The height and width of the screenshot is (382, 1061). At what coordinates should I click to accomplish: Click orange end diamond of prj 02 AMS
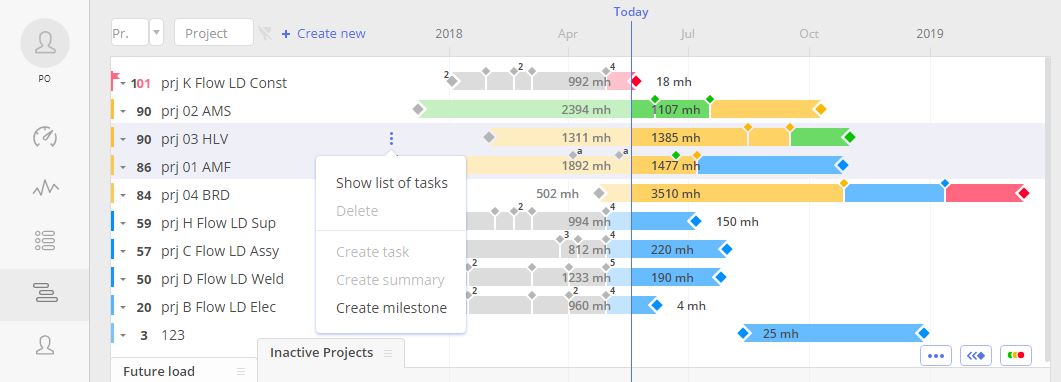tap(821, 109)
